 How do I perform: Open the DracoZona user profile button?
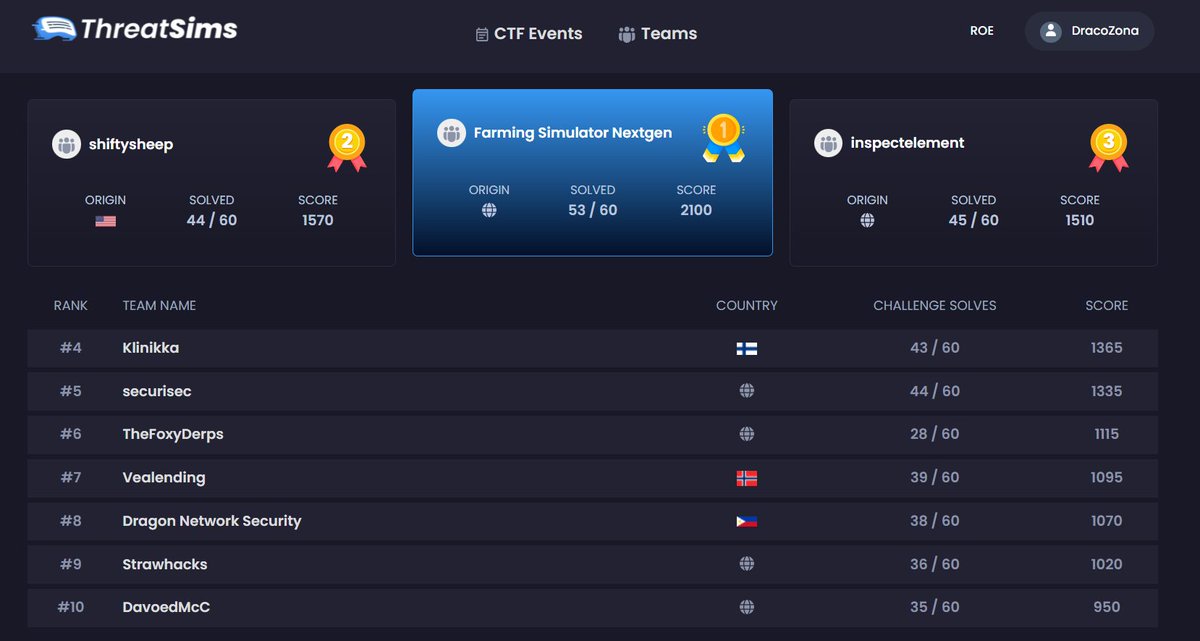tap(1090, 31)
